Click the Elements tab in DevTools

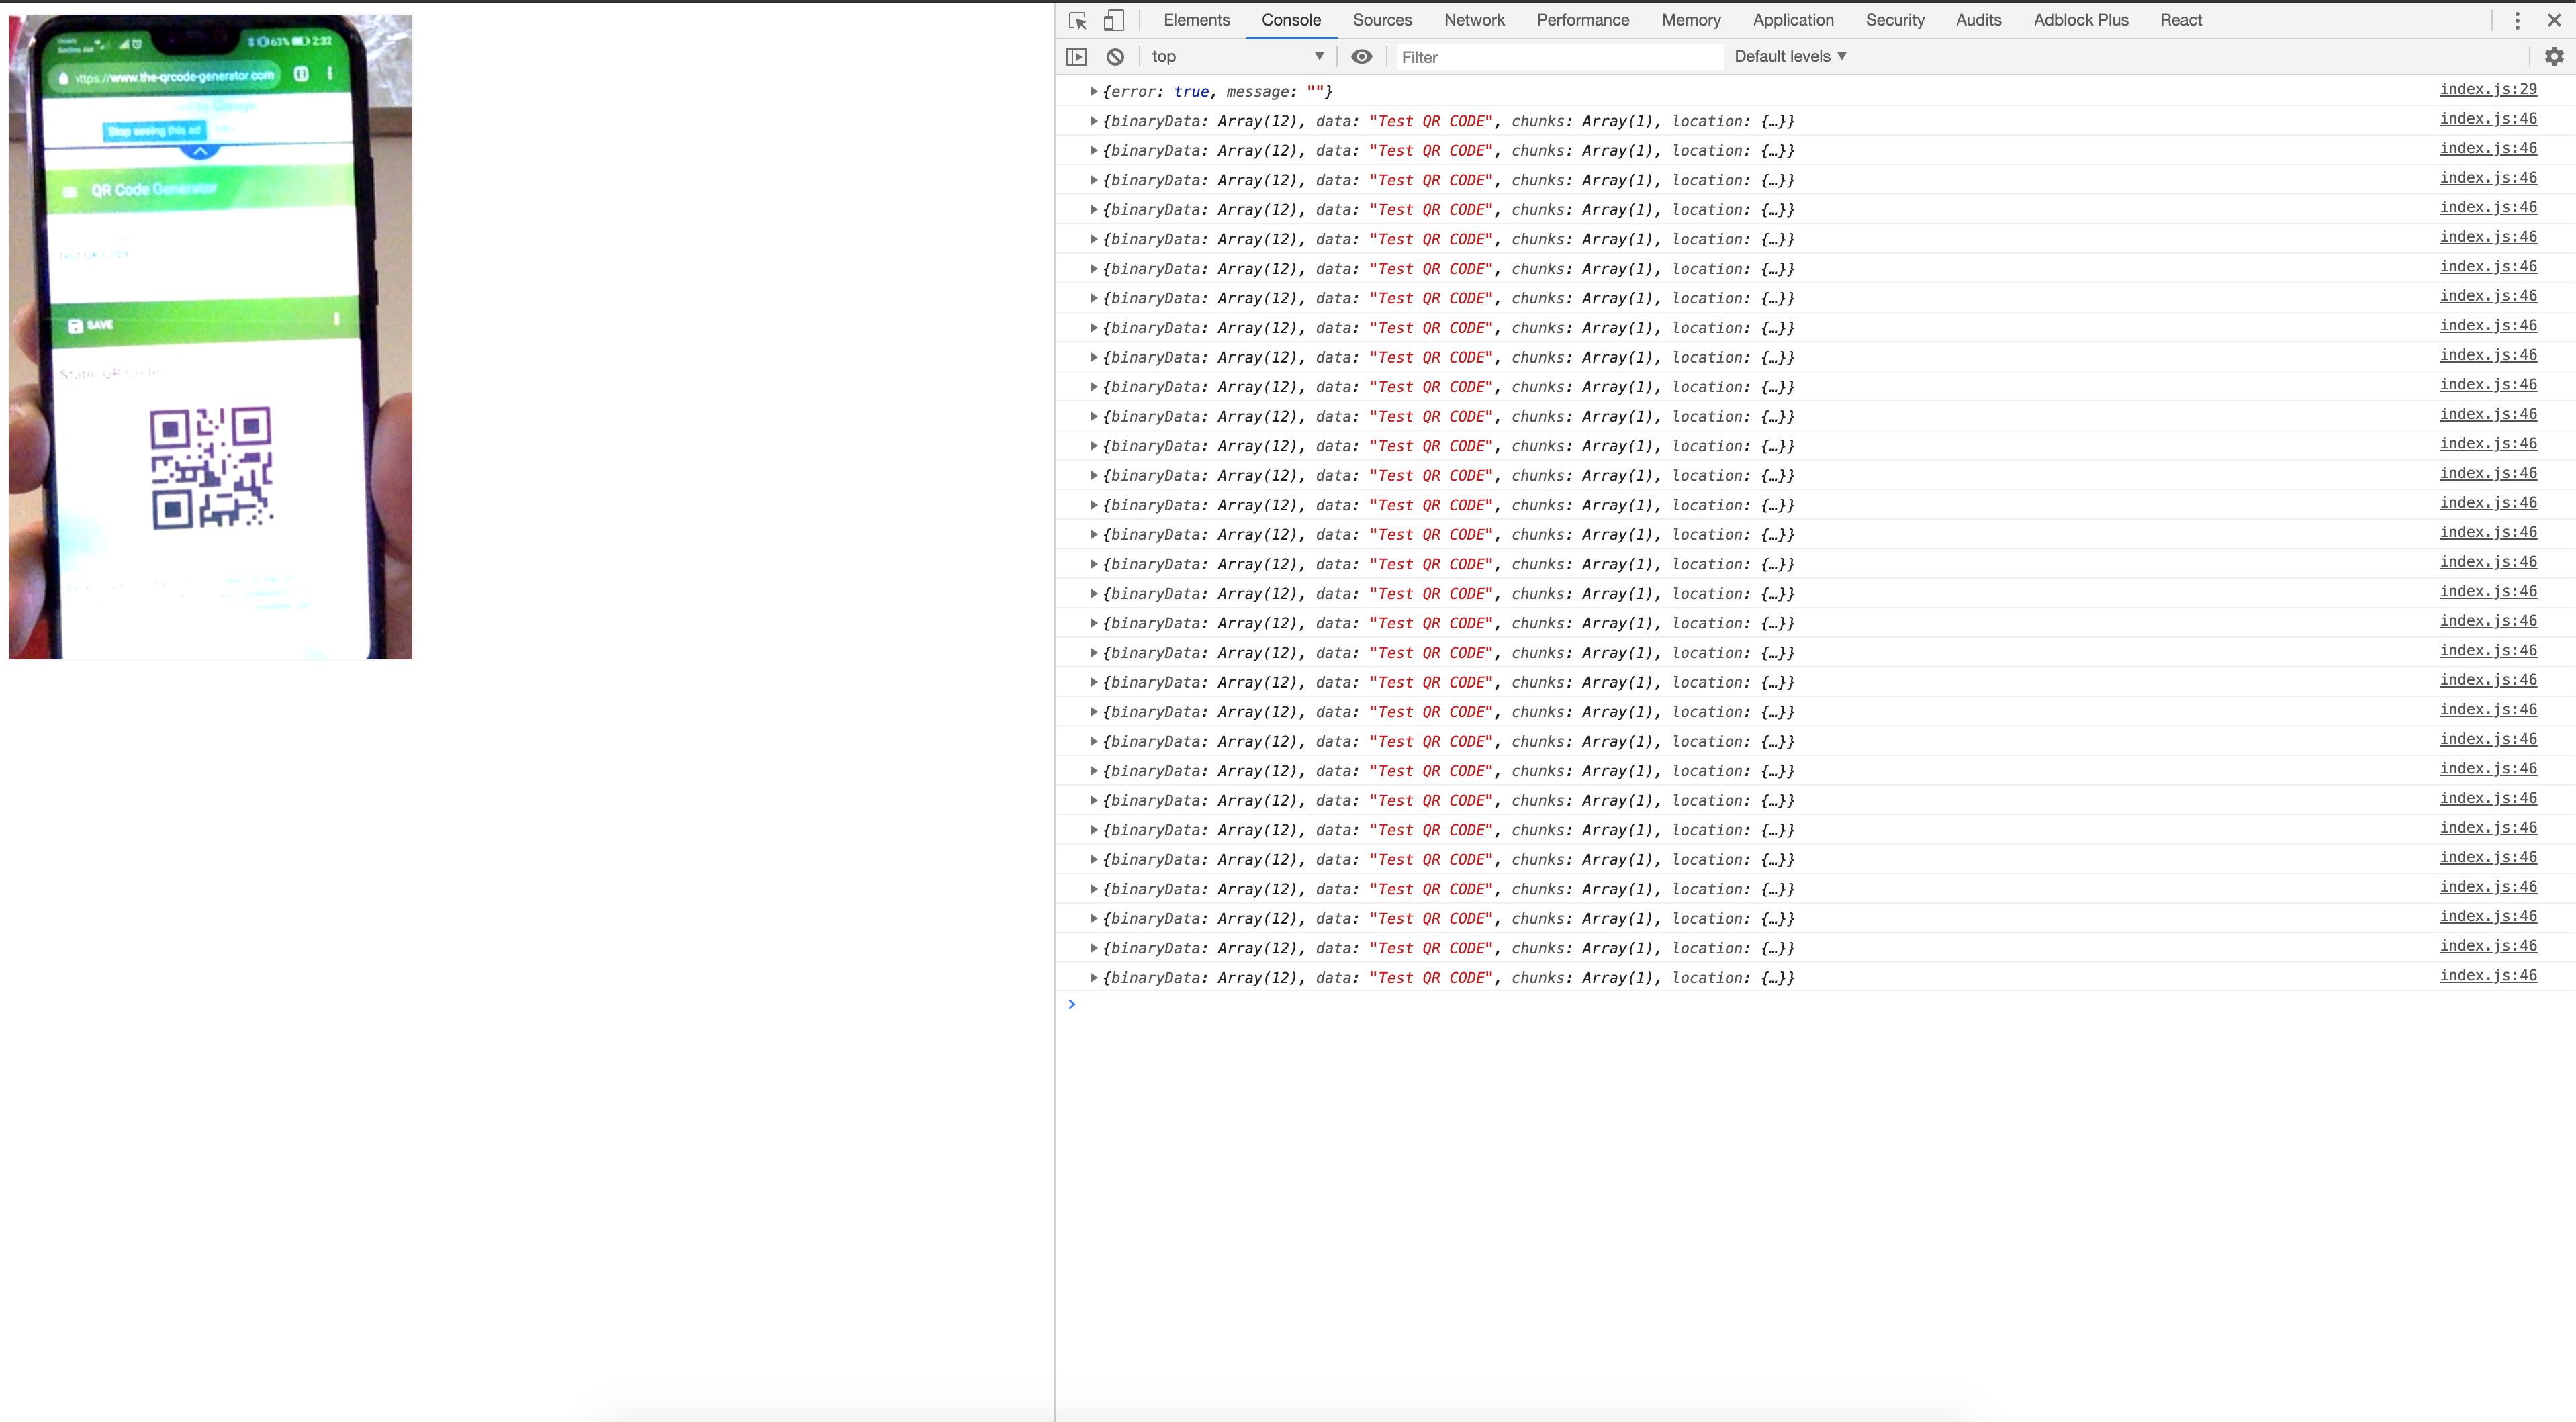tap(1196, 19)
